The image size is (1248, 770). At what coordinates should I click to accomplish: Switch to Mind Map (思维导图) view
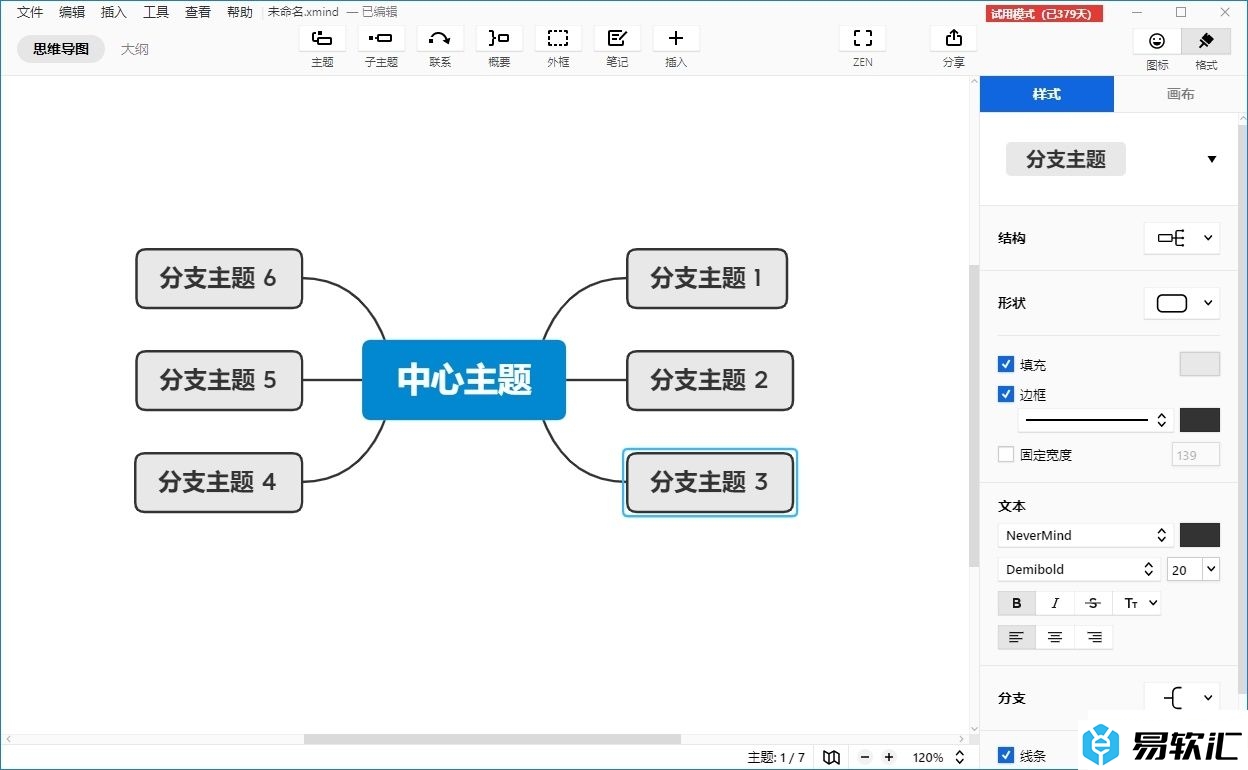tap(61, 48)
